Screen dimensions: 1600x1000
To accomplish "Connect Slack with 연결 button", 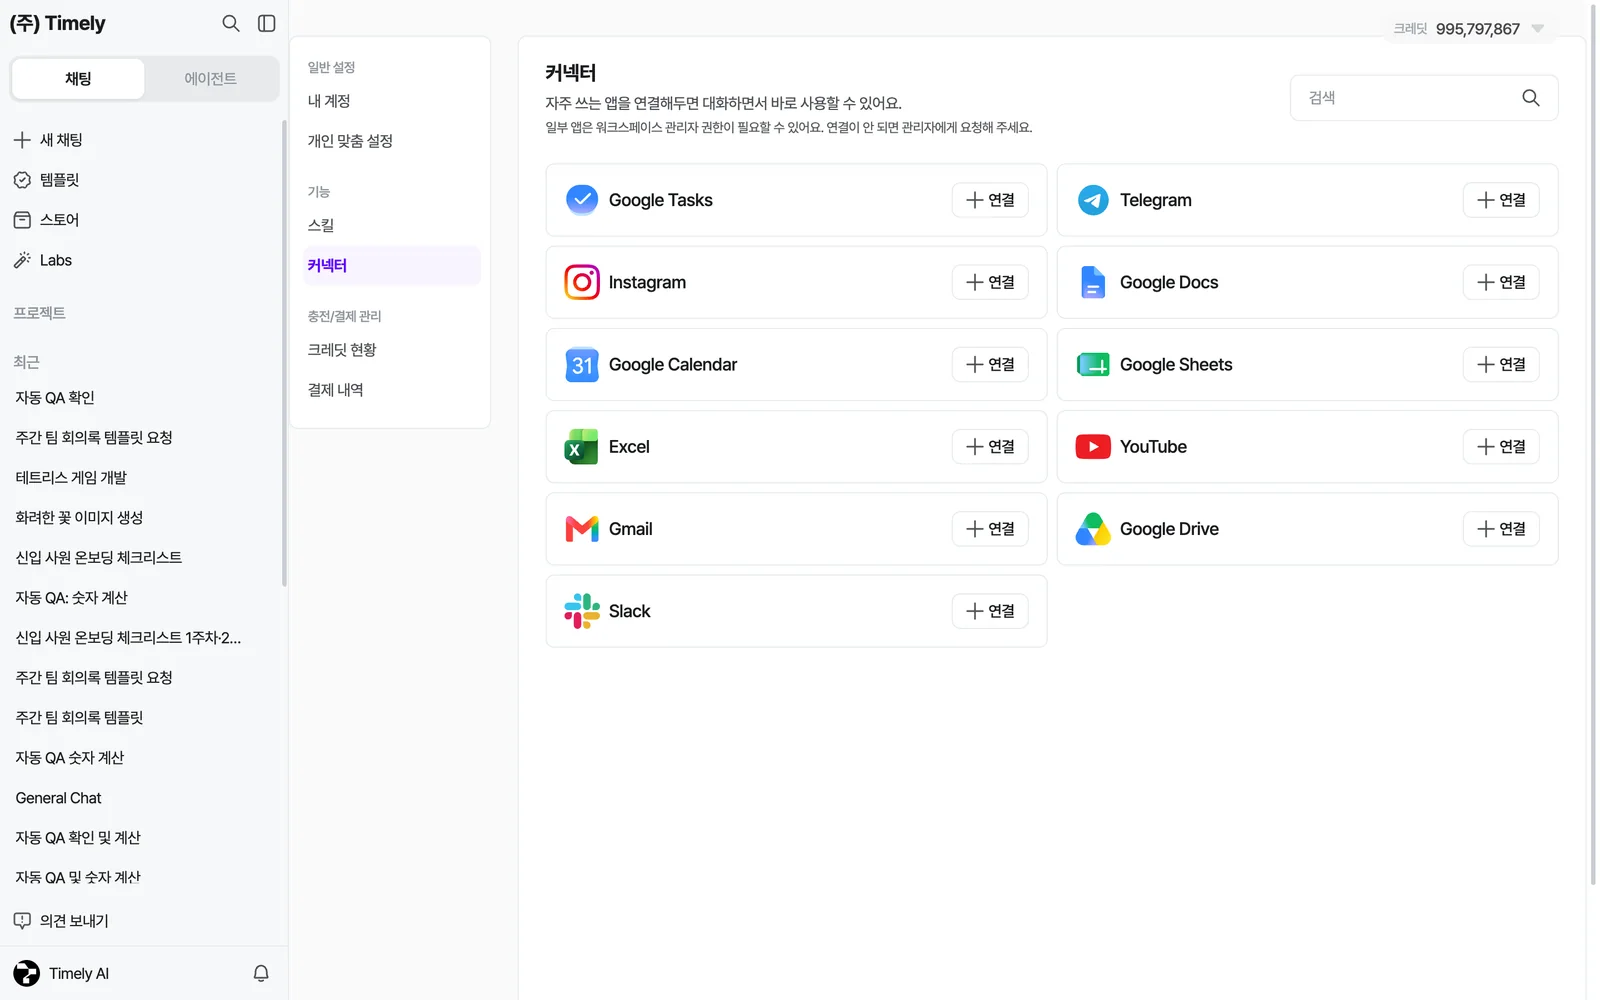I will pos(990,611).
